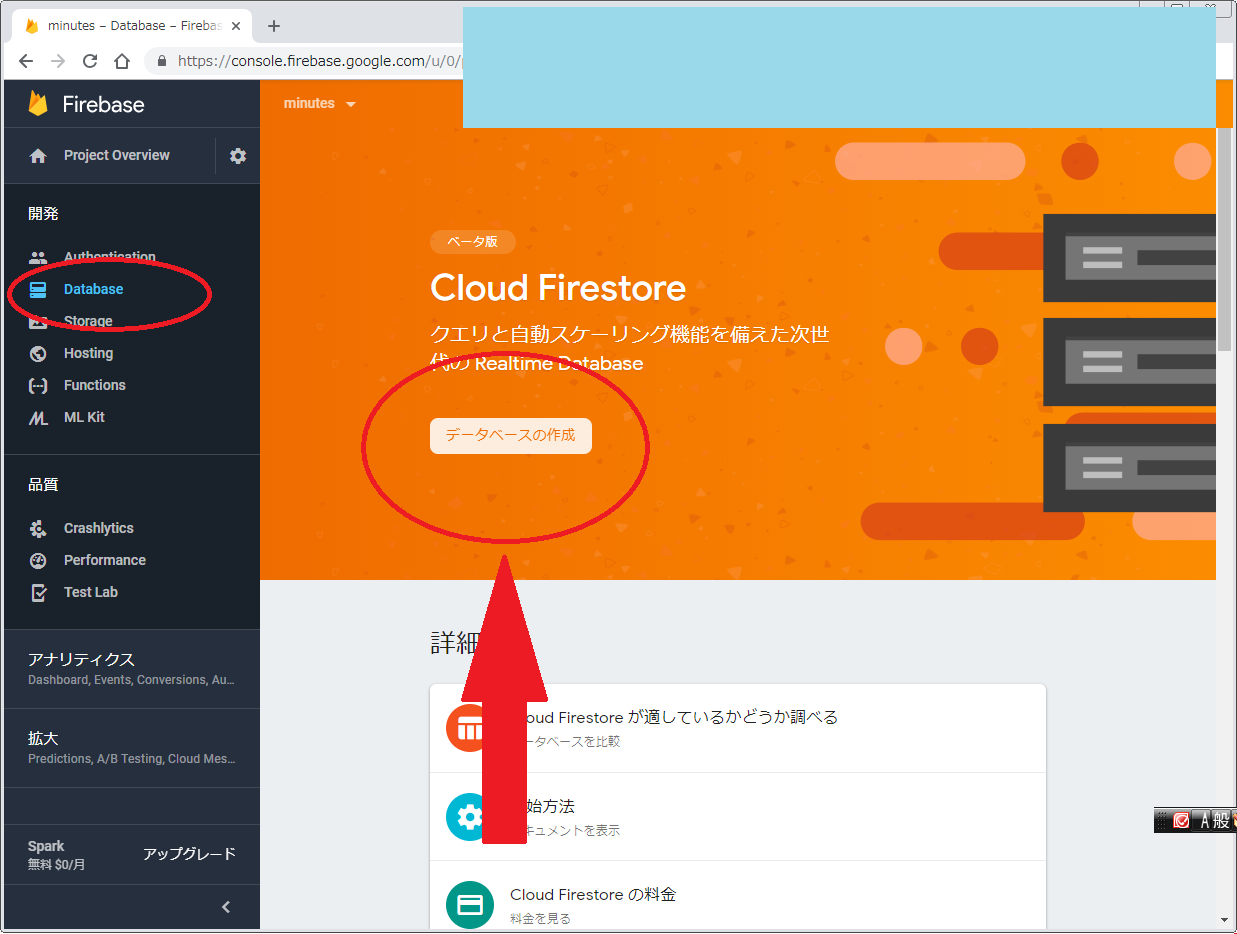The height and width of the screenshot is (934, 1237).
Task: Open a new browser tab
Action: coord(274,26)
